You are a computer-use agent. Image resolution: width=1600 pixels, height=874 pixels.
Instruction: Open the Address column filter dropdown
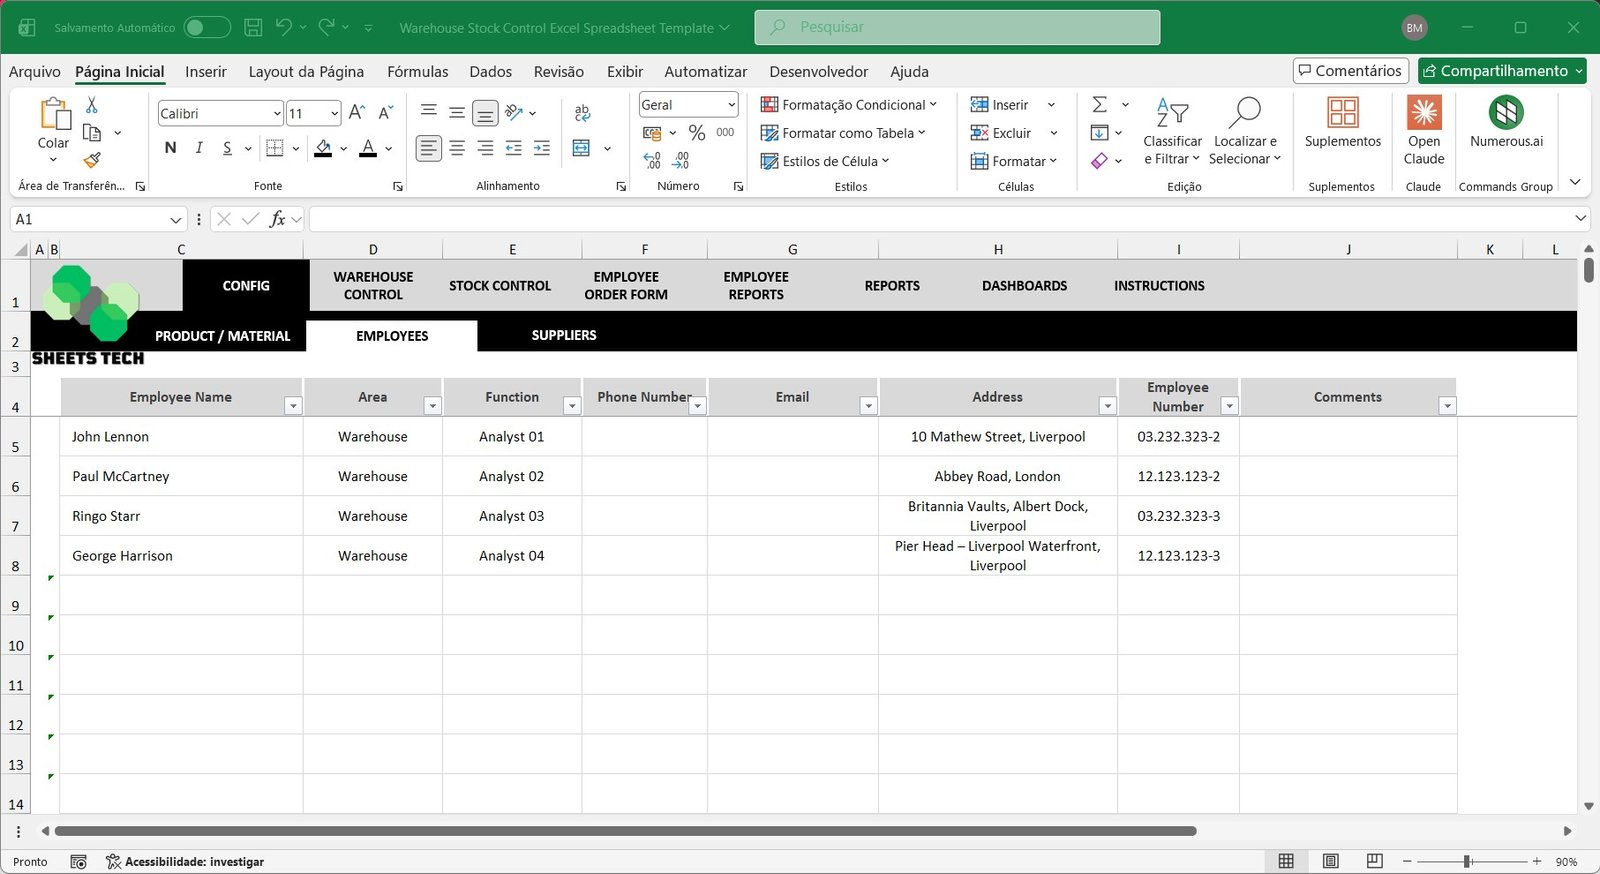coord(1107,406)
